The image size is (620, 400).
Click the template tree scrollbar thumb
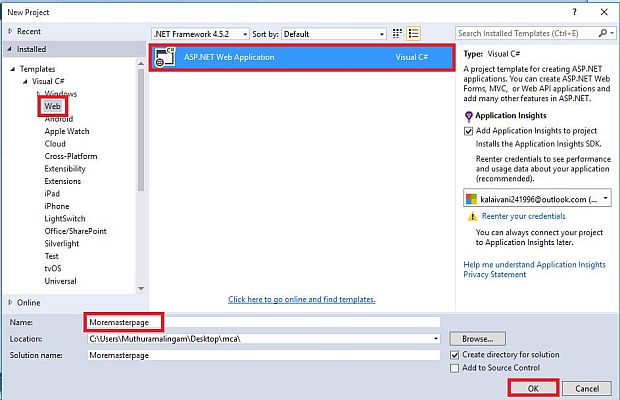141,130
